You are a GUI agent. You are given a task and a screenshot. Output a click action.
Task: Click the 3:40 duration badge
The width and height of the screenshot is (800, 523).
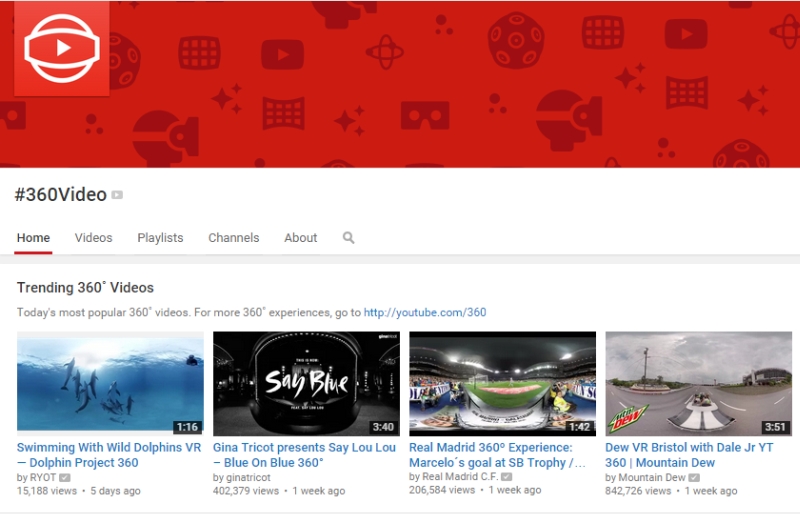coord(383,427)
